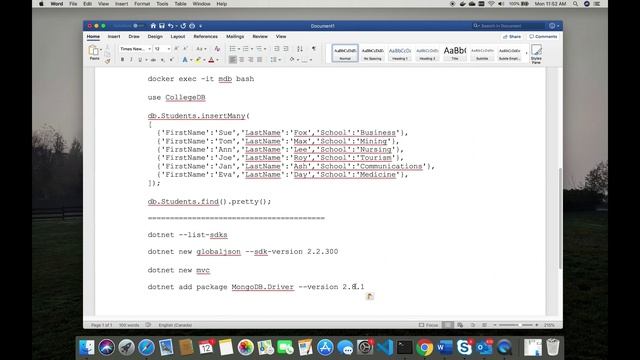This screenshot has width=640, height=360.
Task: Adjust the zoom slider in status bar
Action: click(x=516, y=325)
